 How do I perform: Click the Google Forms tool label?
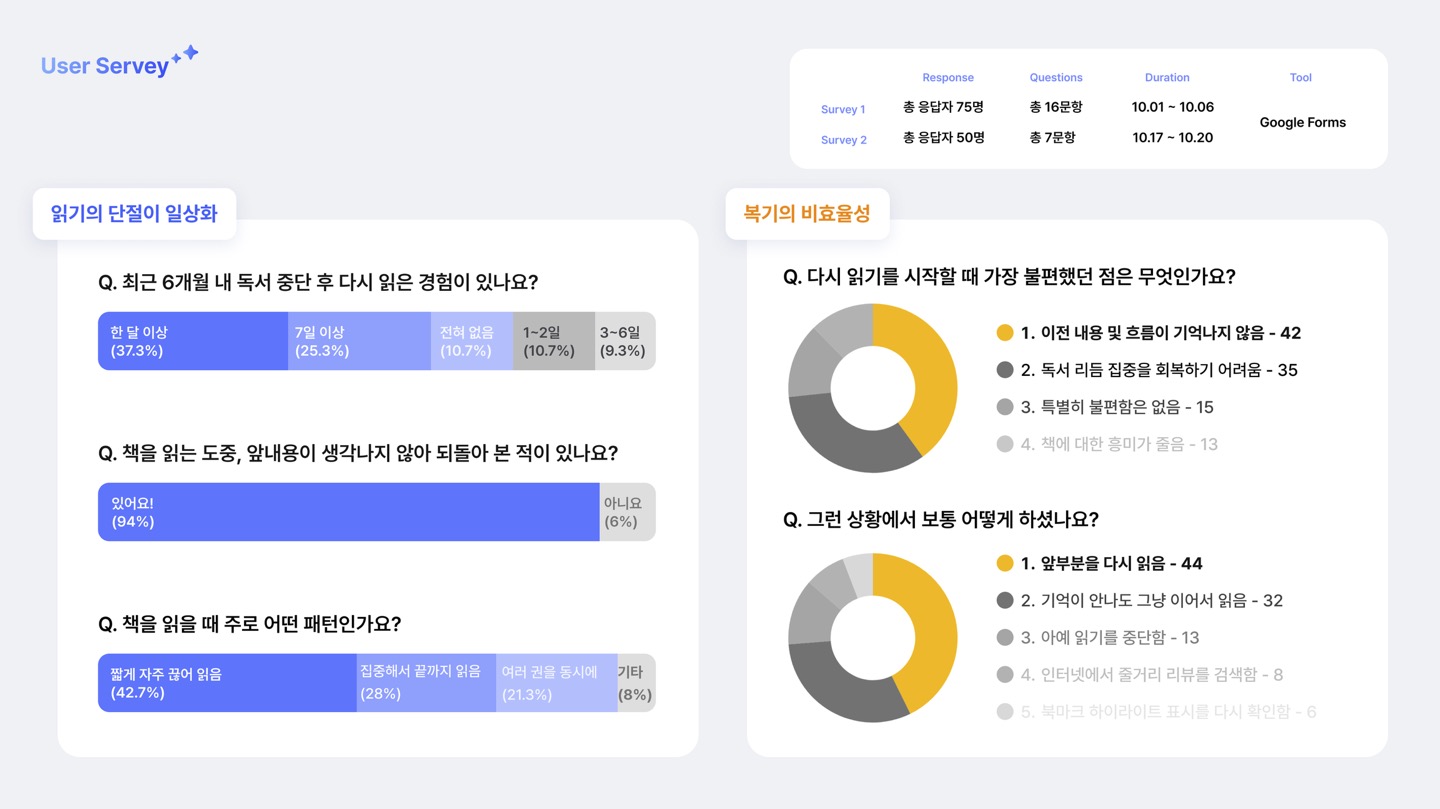[1302, 122]
